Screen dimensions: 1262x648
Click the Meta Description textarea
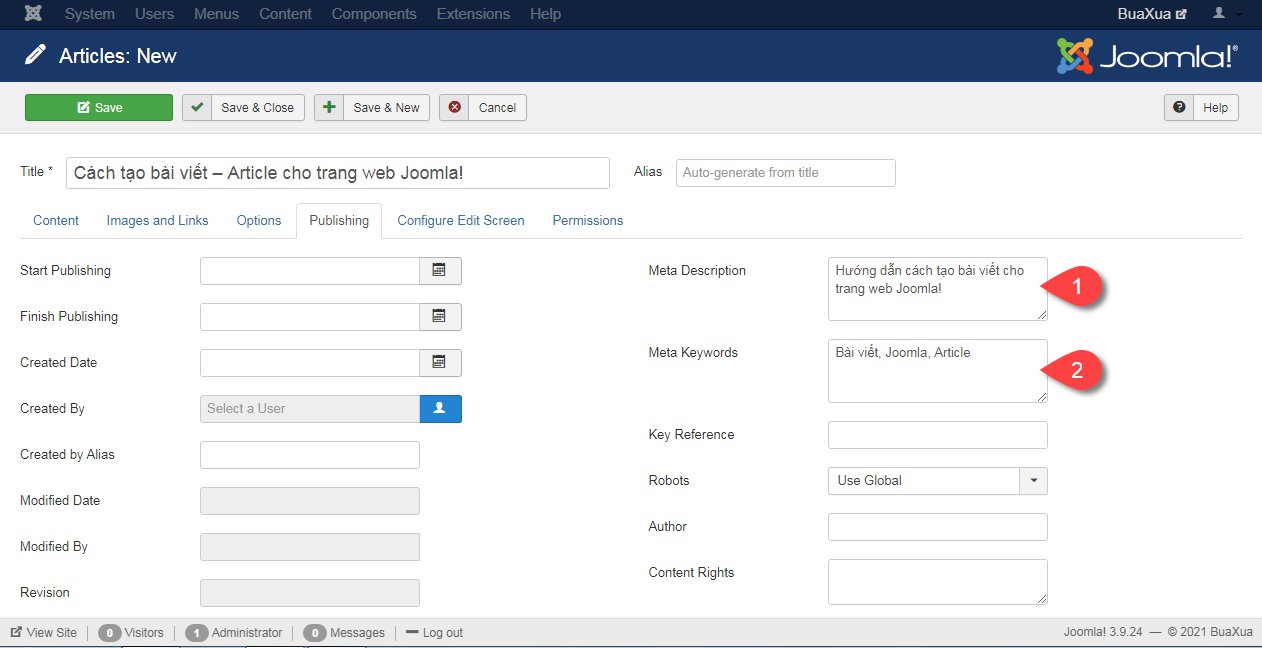938,289
